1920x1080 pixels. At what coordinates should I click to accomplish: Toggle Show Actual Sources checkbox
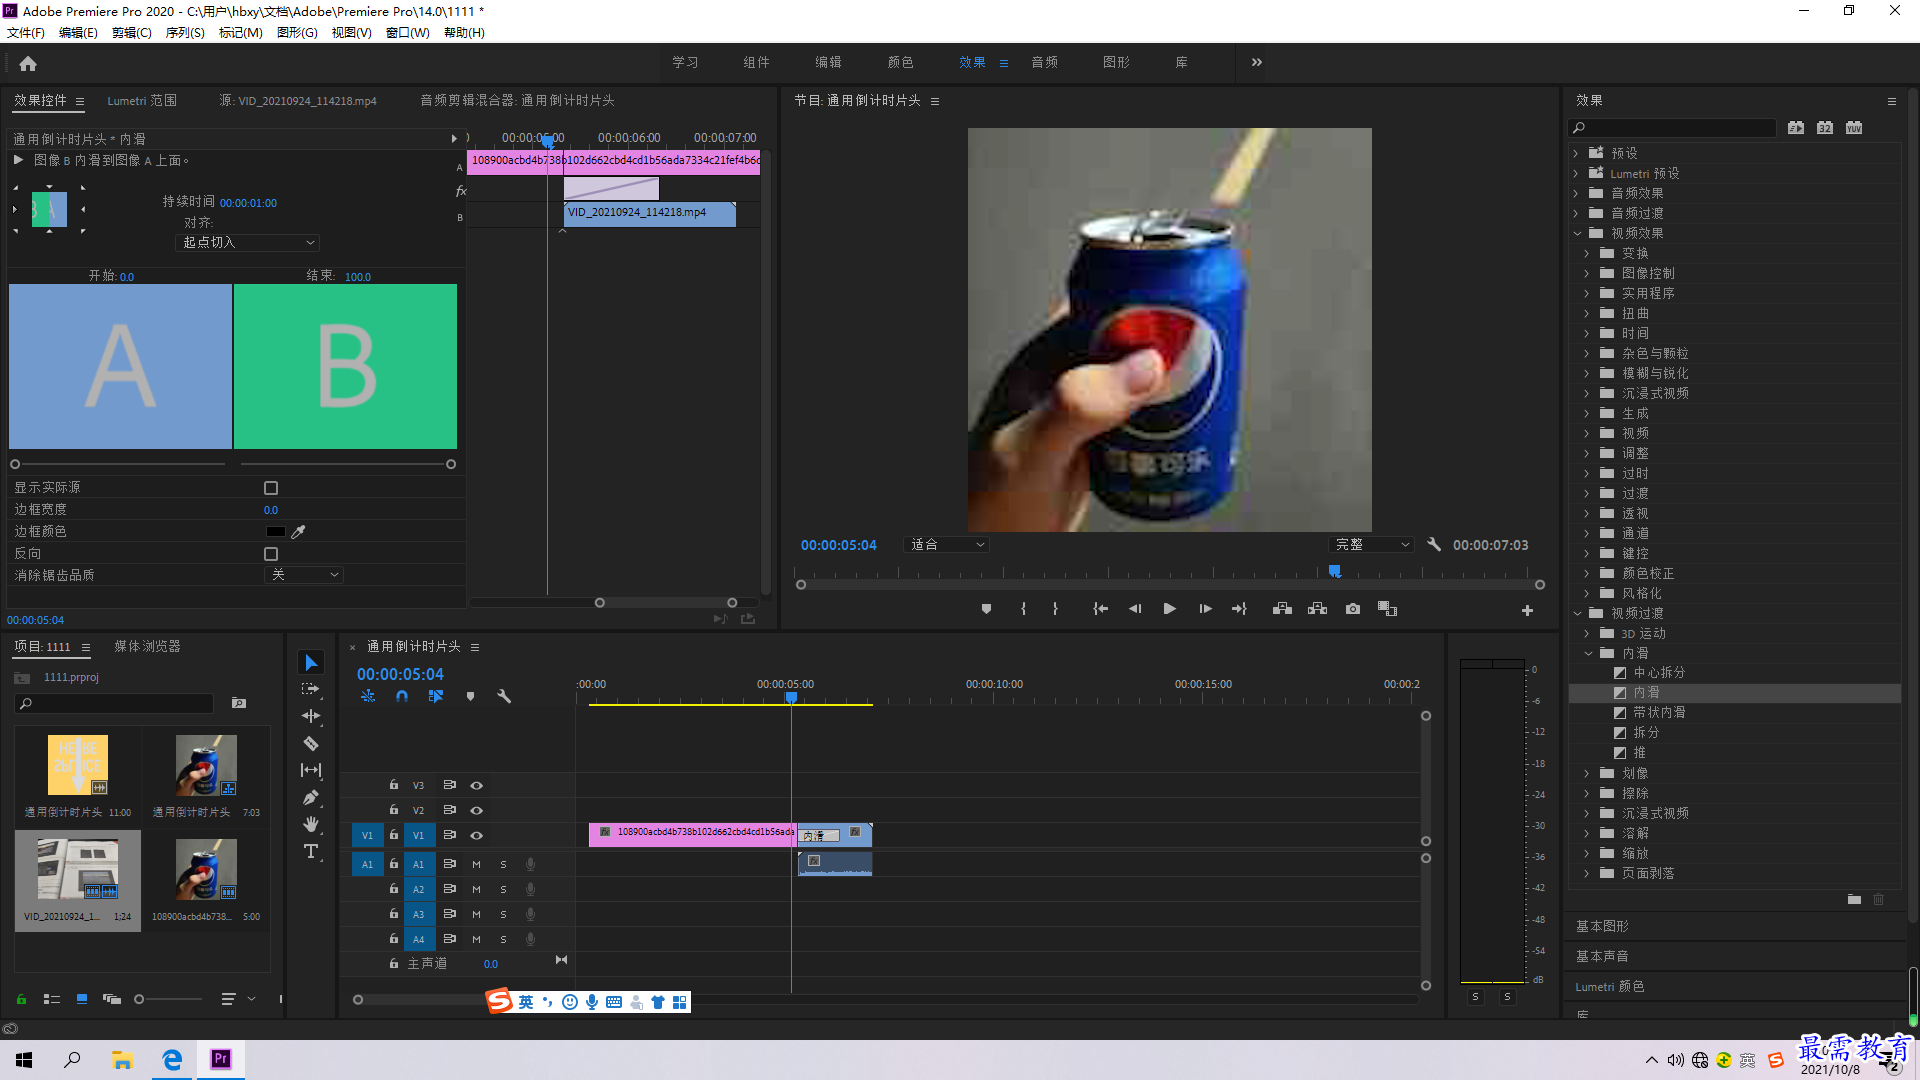coord(271,488)
